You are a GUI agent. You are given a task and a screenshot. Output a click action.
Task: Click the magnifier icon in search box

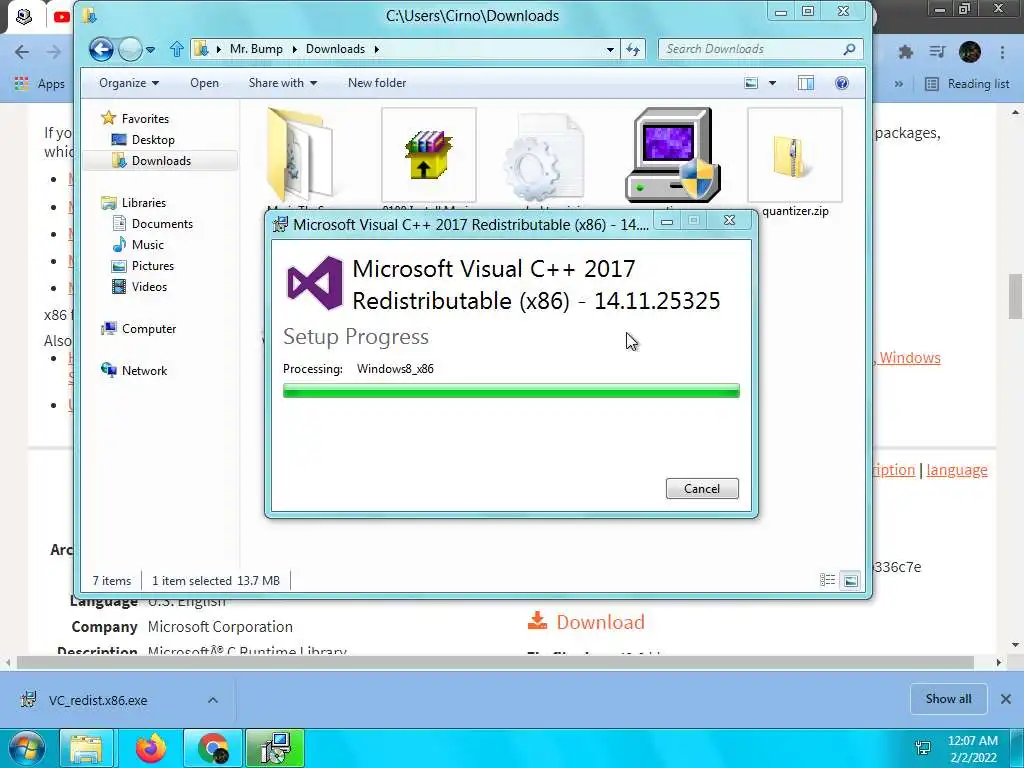[x=849, y=49]
